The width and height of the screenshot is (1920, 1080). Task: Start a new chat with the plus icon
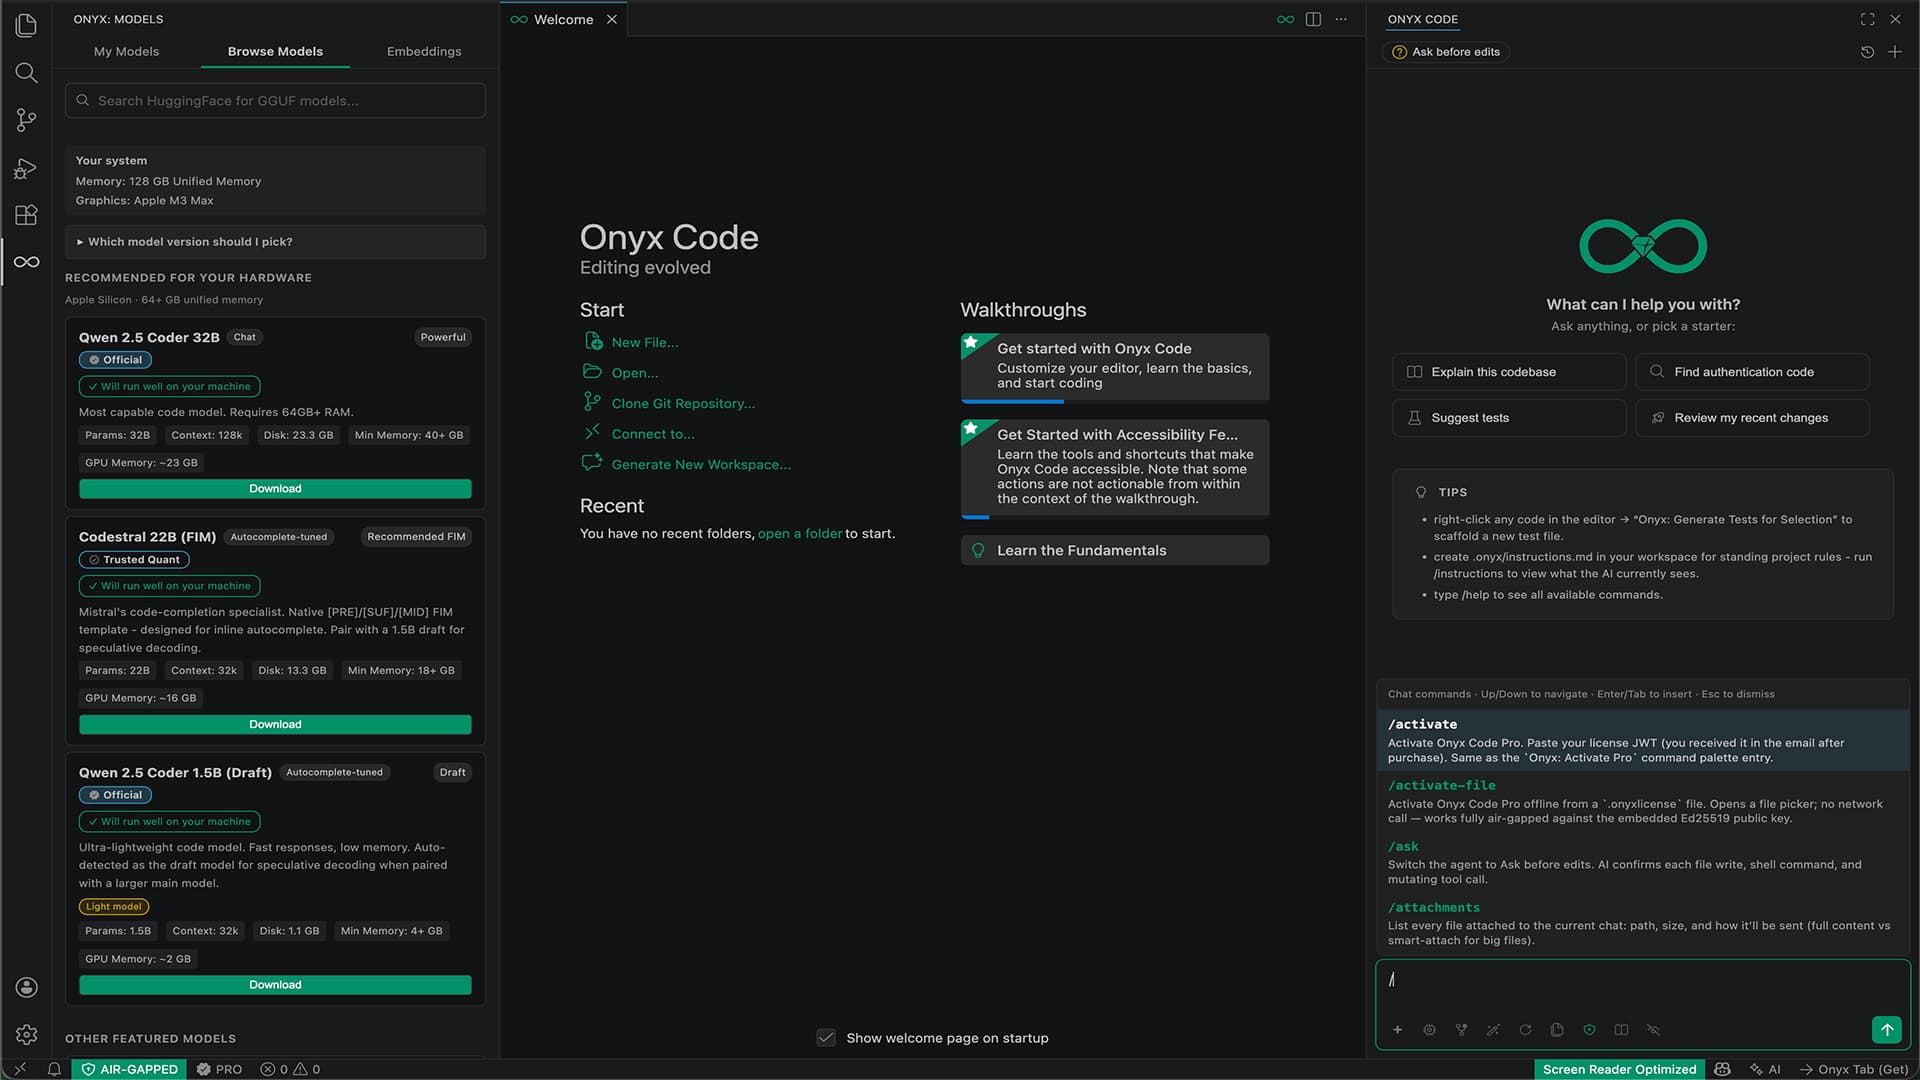(x=1895, y=52)
